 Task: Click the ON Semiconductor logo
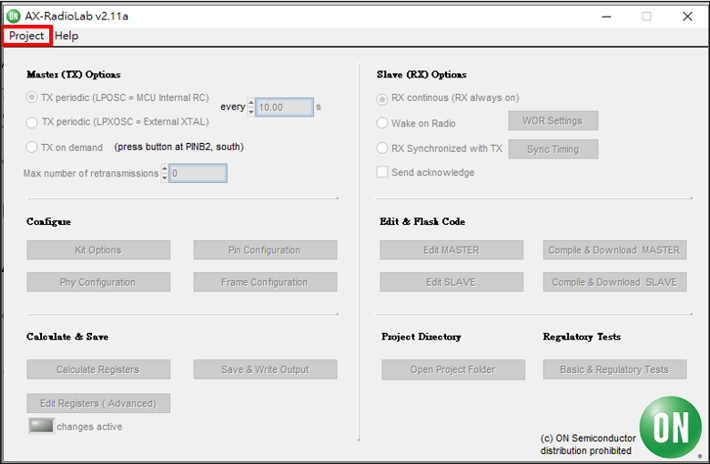(670, 427)
